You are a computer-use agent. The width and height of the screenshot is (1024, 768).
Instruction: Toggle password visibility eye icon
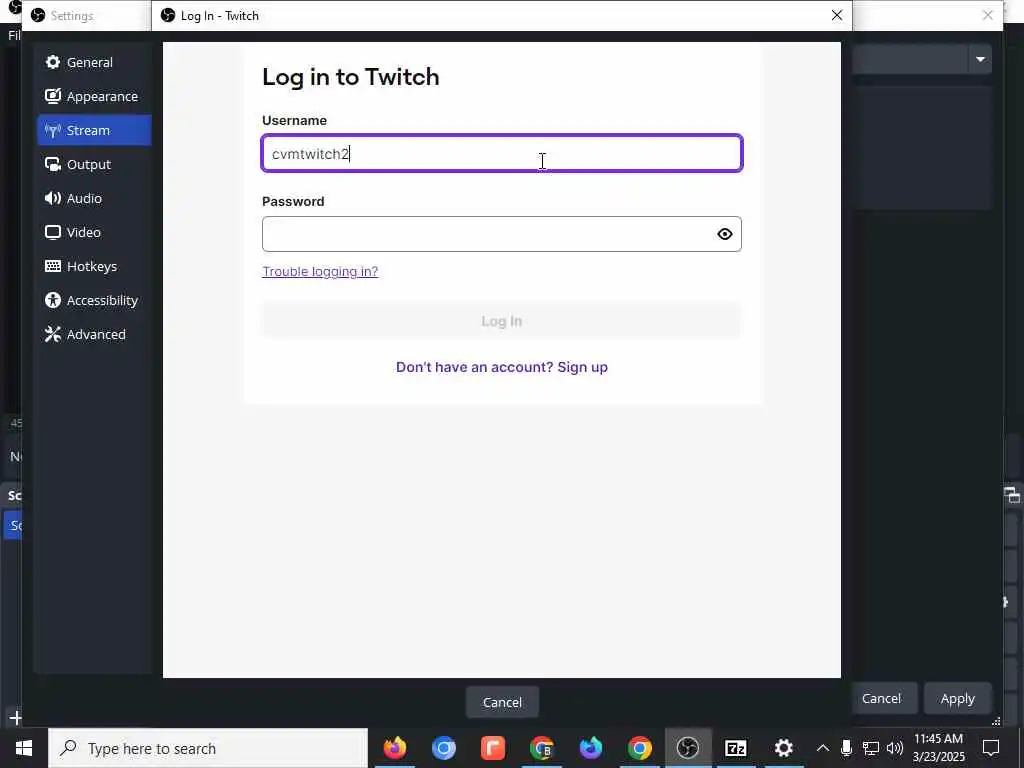pos(724,234)
